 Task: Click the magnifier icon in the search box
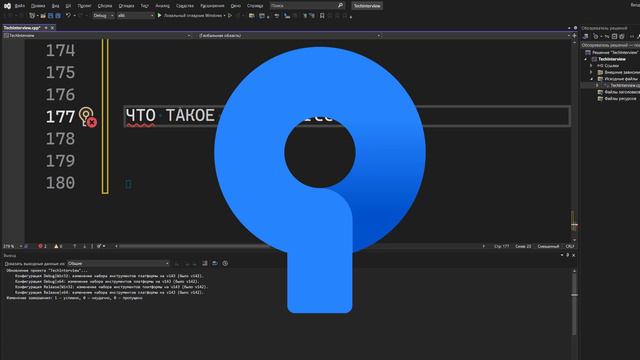click(x=340, y=6)
